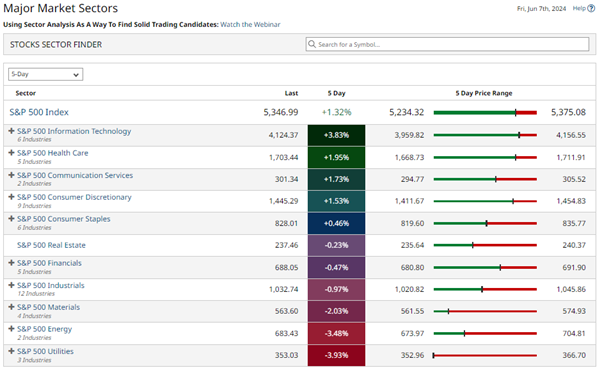Image resolution: width=602 pixels, height=368 pixels.
Task: Open S&P 500 Health Care sector link
Action: (53, 153)
